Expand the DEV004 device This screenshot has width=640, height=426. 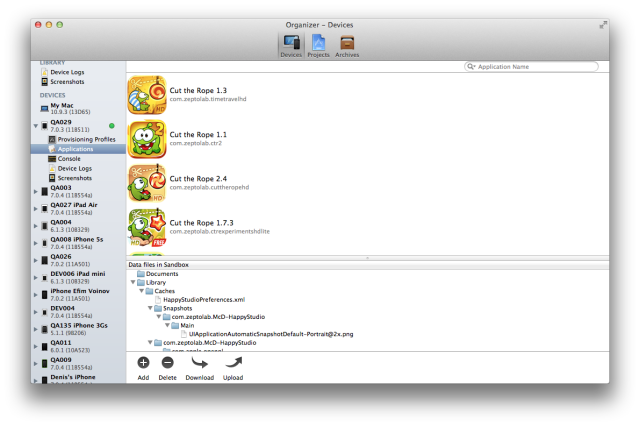36,312
